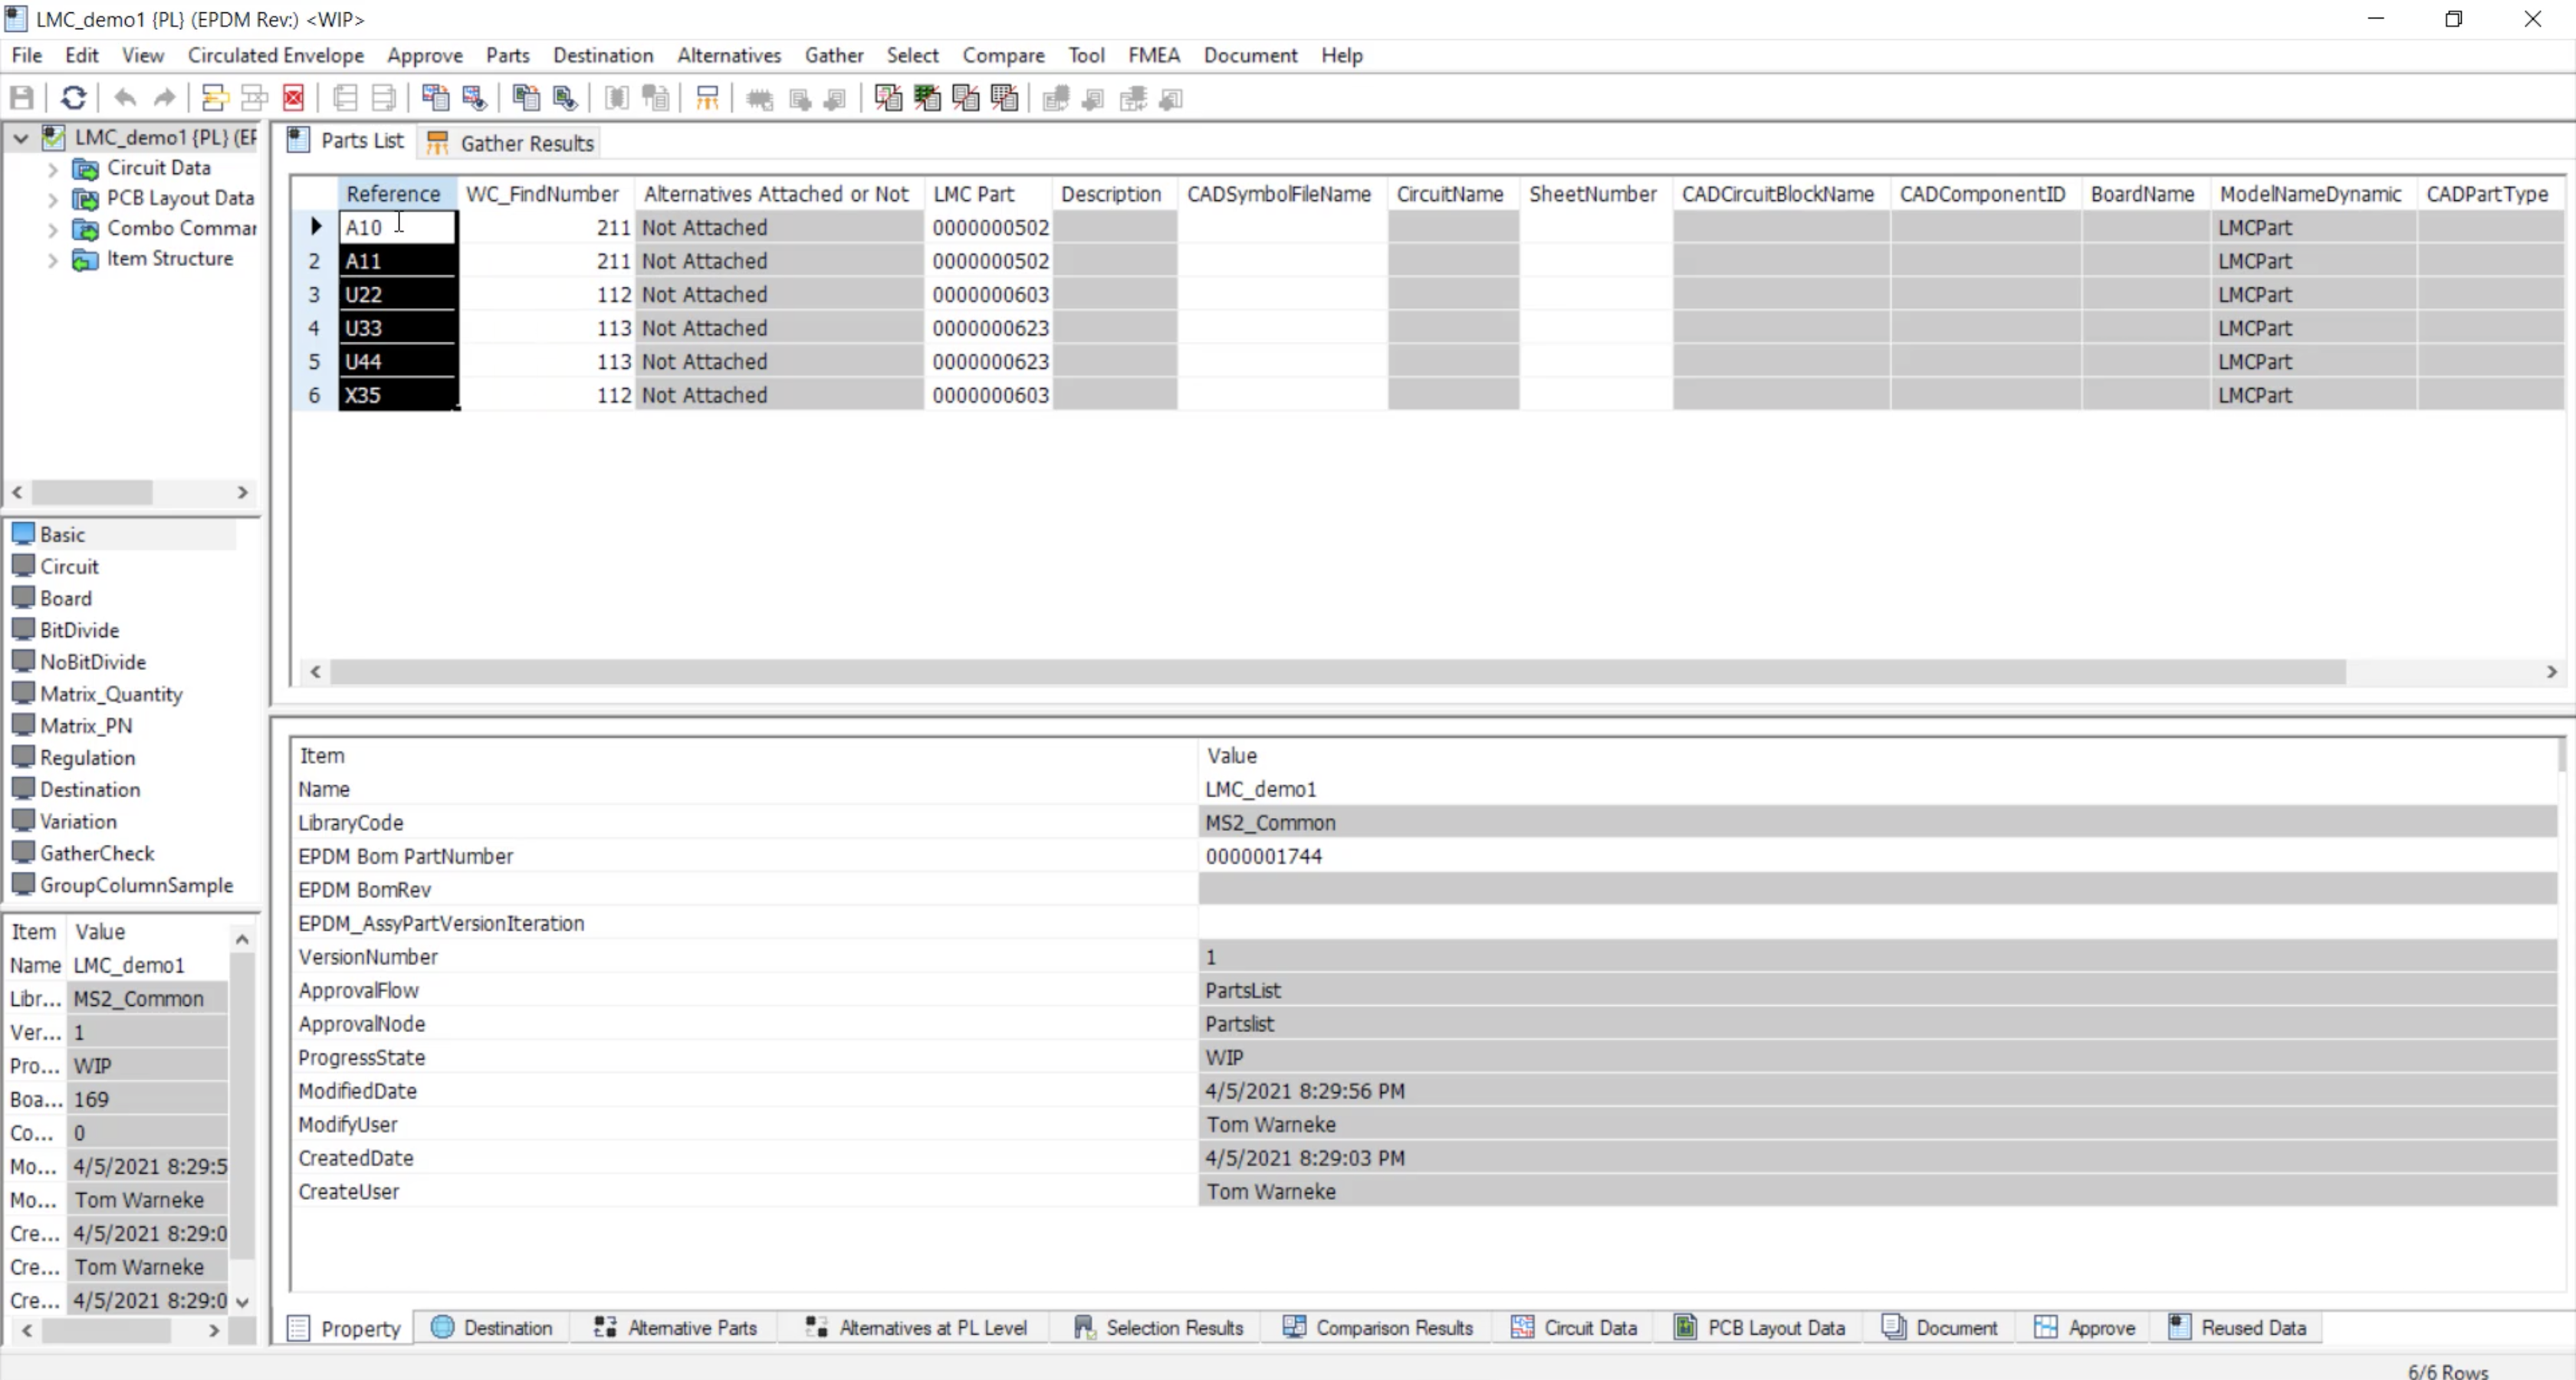Select the Matrix_Quantity view in the left list
The height and width of the screenshot is (1380, 2576).
click(110, 694)
